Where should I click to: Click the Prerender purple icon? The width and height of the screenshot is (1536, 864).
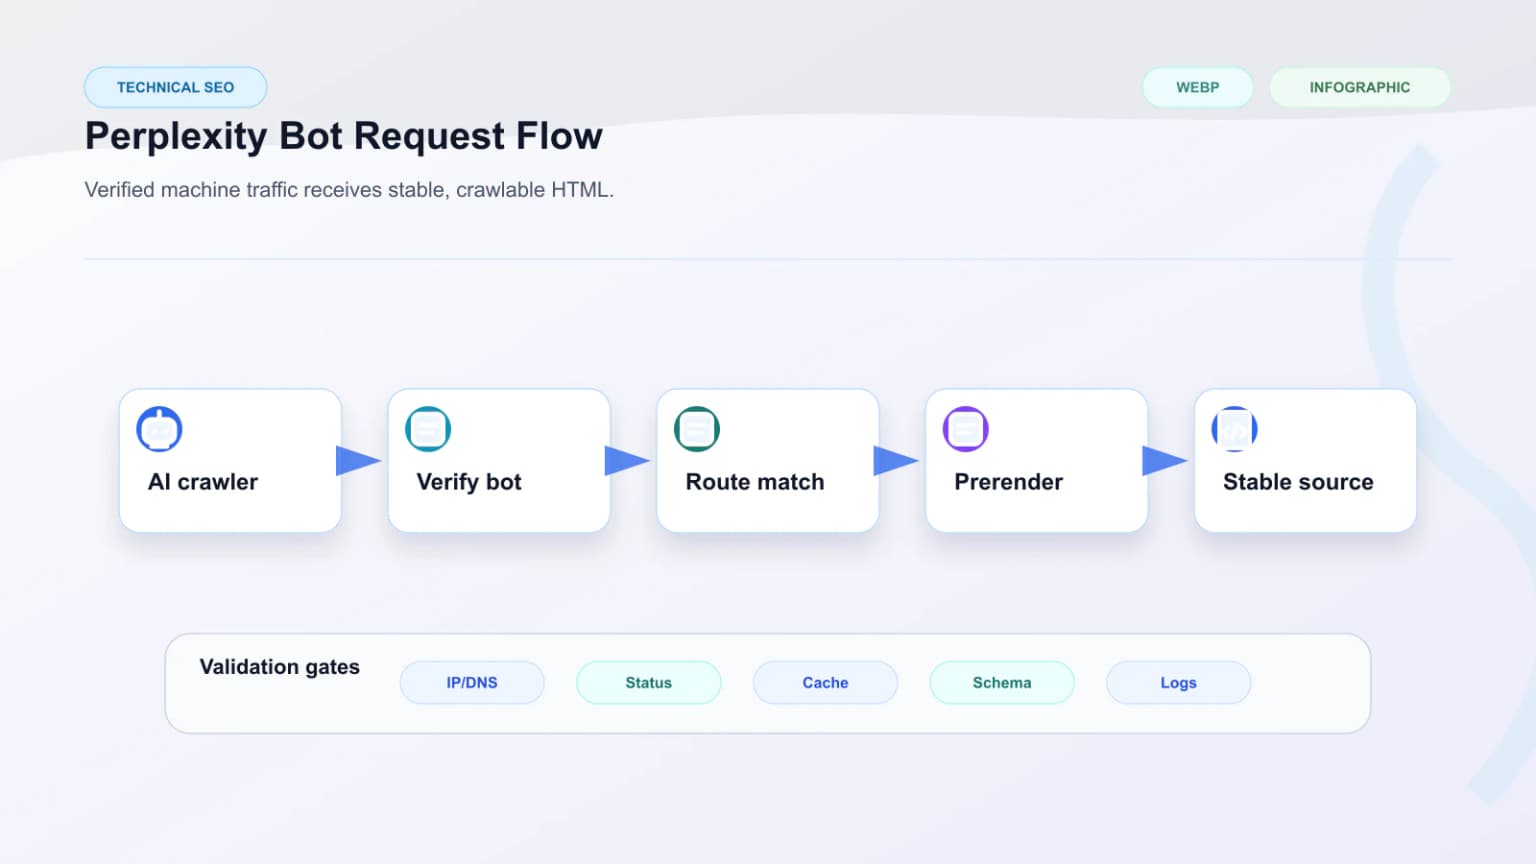(966, 429)
